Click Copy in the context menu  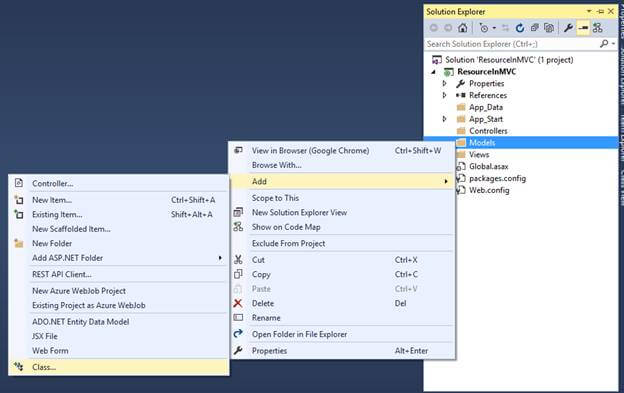(343, 274)
